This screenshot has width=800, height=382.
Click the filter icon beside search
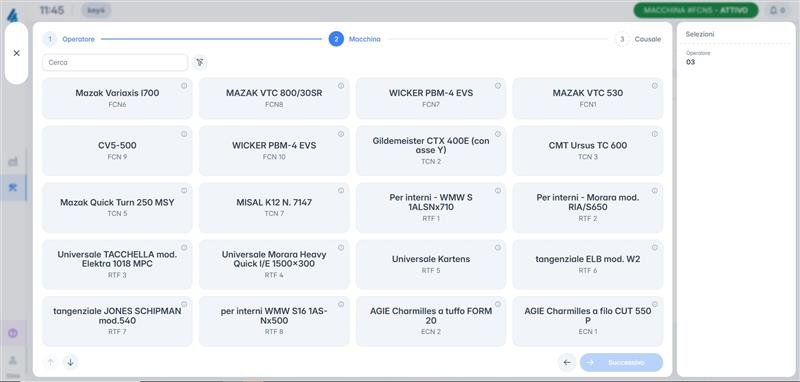pyautogui.click(x=199, y=62)
